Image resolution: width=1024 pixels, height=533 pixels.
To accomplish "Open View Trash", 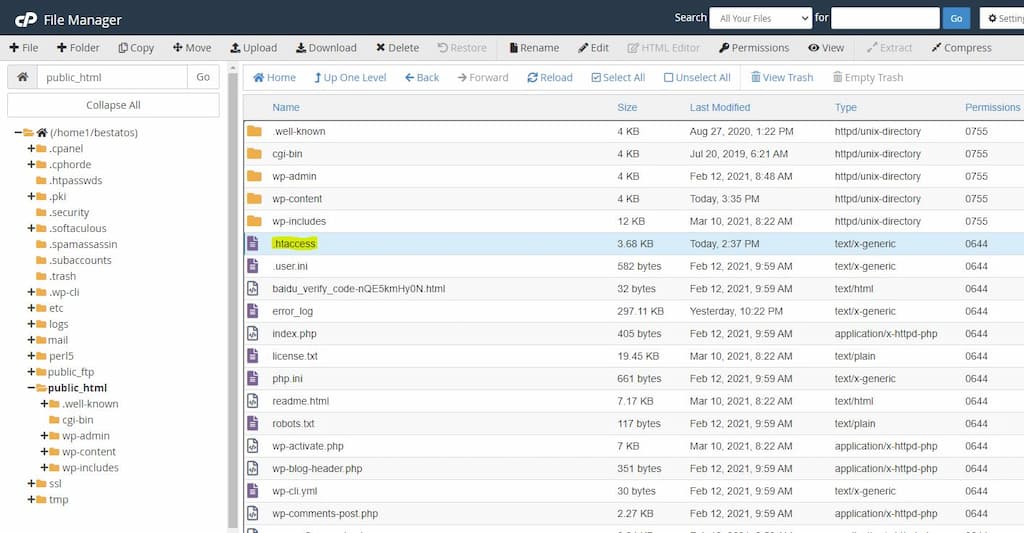I will (782, 78).
